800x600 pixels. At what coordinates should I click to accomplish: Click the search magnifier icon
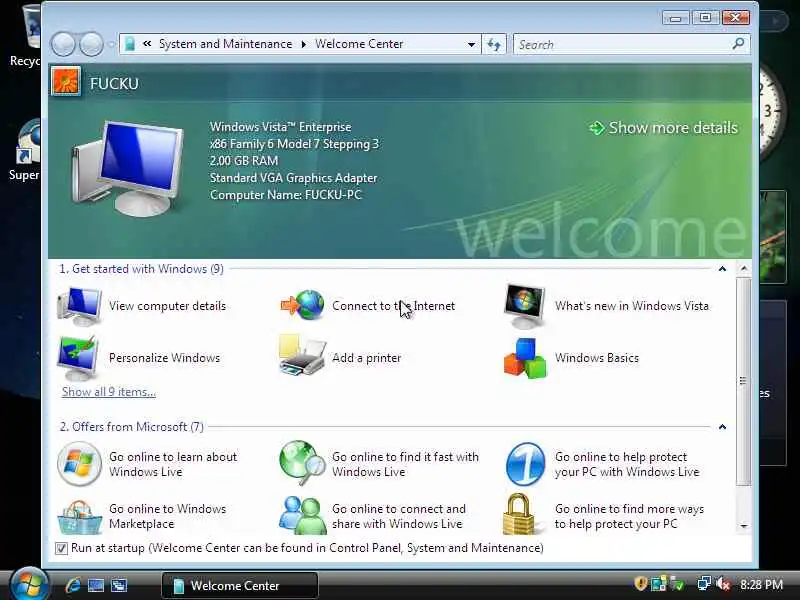pyautogui.click(x=738, y=44)
